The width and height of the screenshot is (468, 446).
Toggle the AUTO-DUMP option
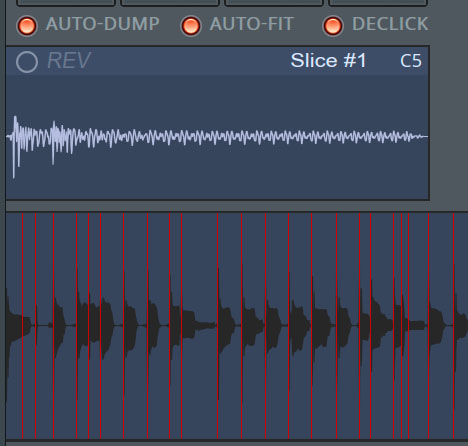(27, 26)
